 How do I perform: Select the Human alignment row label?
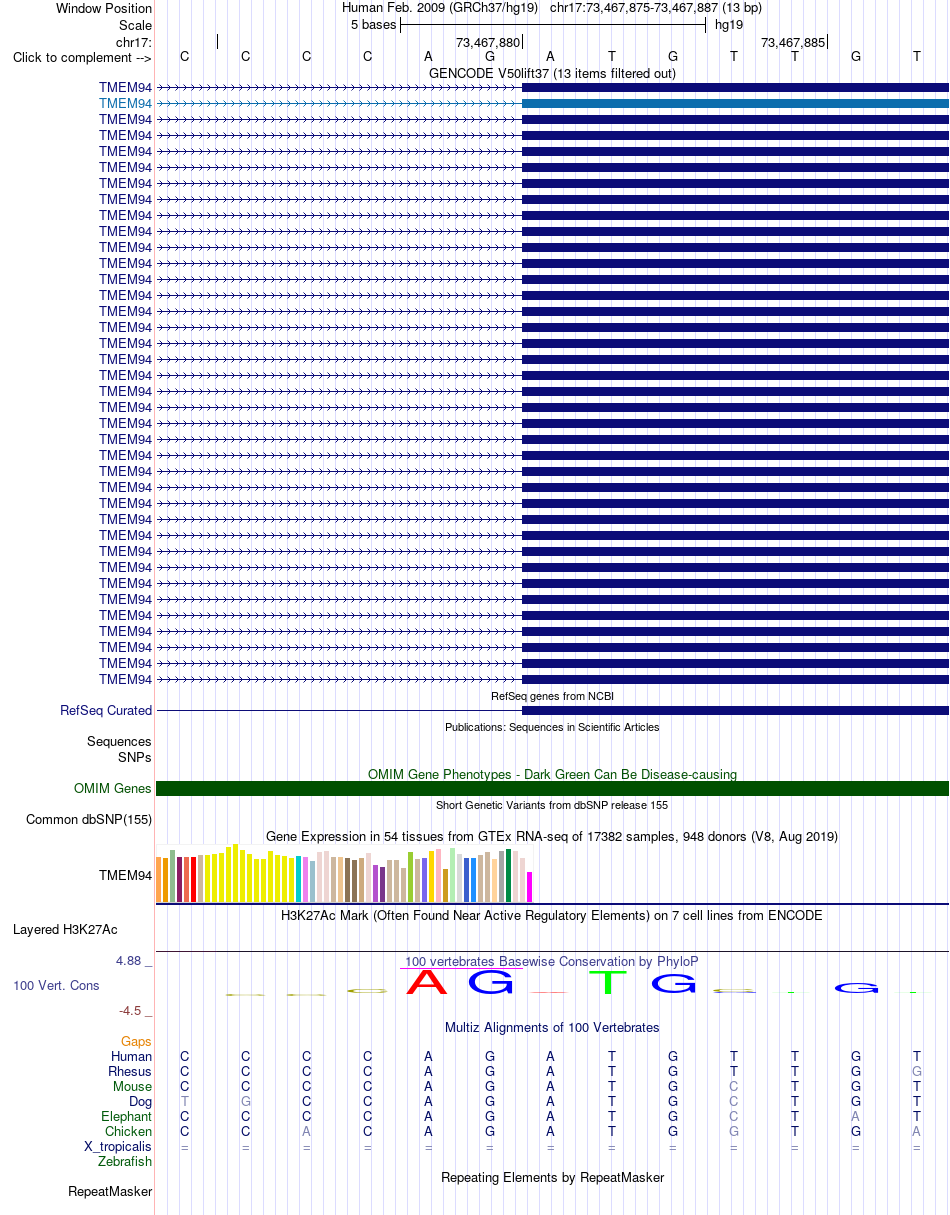131,1056
